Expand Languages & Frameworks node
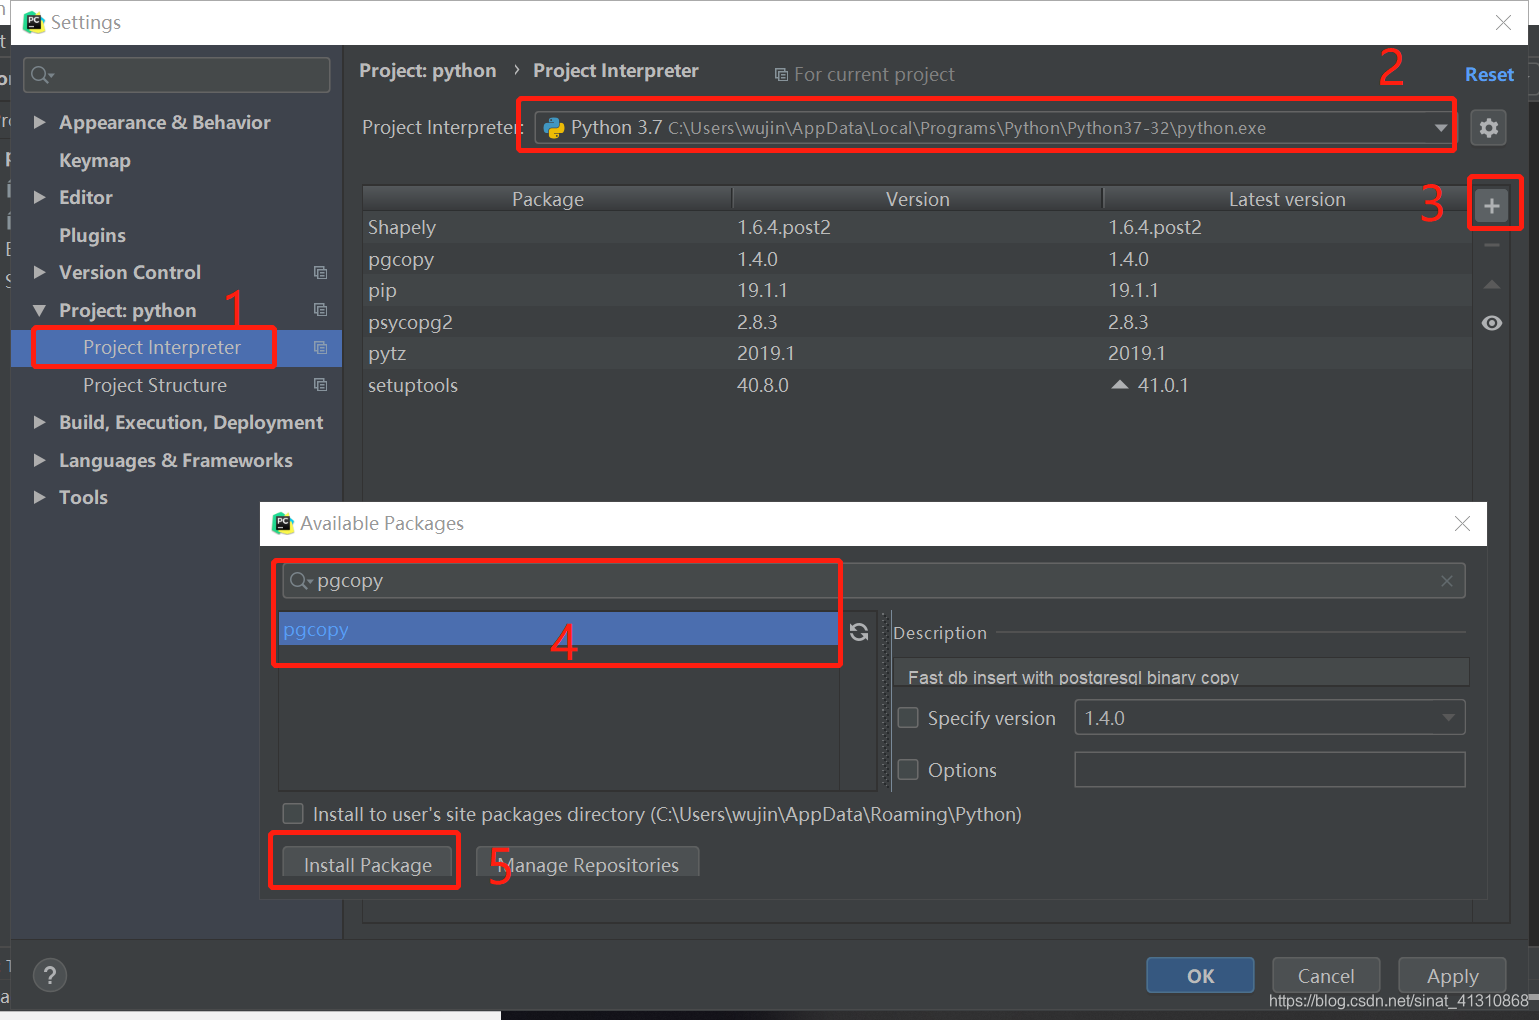 click(x=40, y=460)
